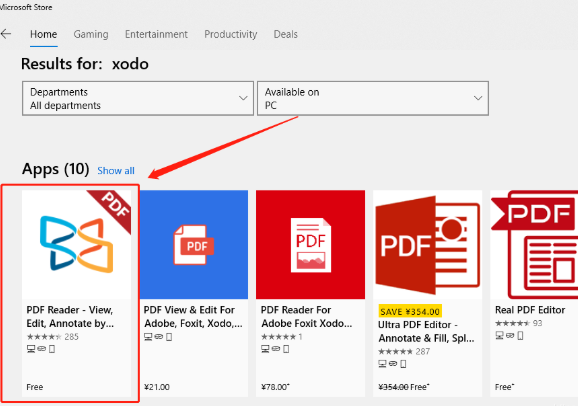Viewport: 578px width, 406px height.
Task: Open the red PDF Reader For Adobe Foxit icon
Action: [x=310, y=244]
